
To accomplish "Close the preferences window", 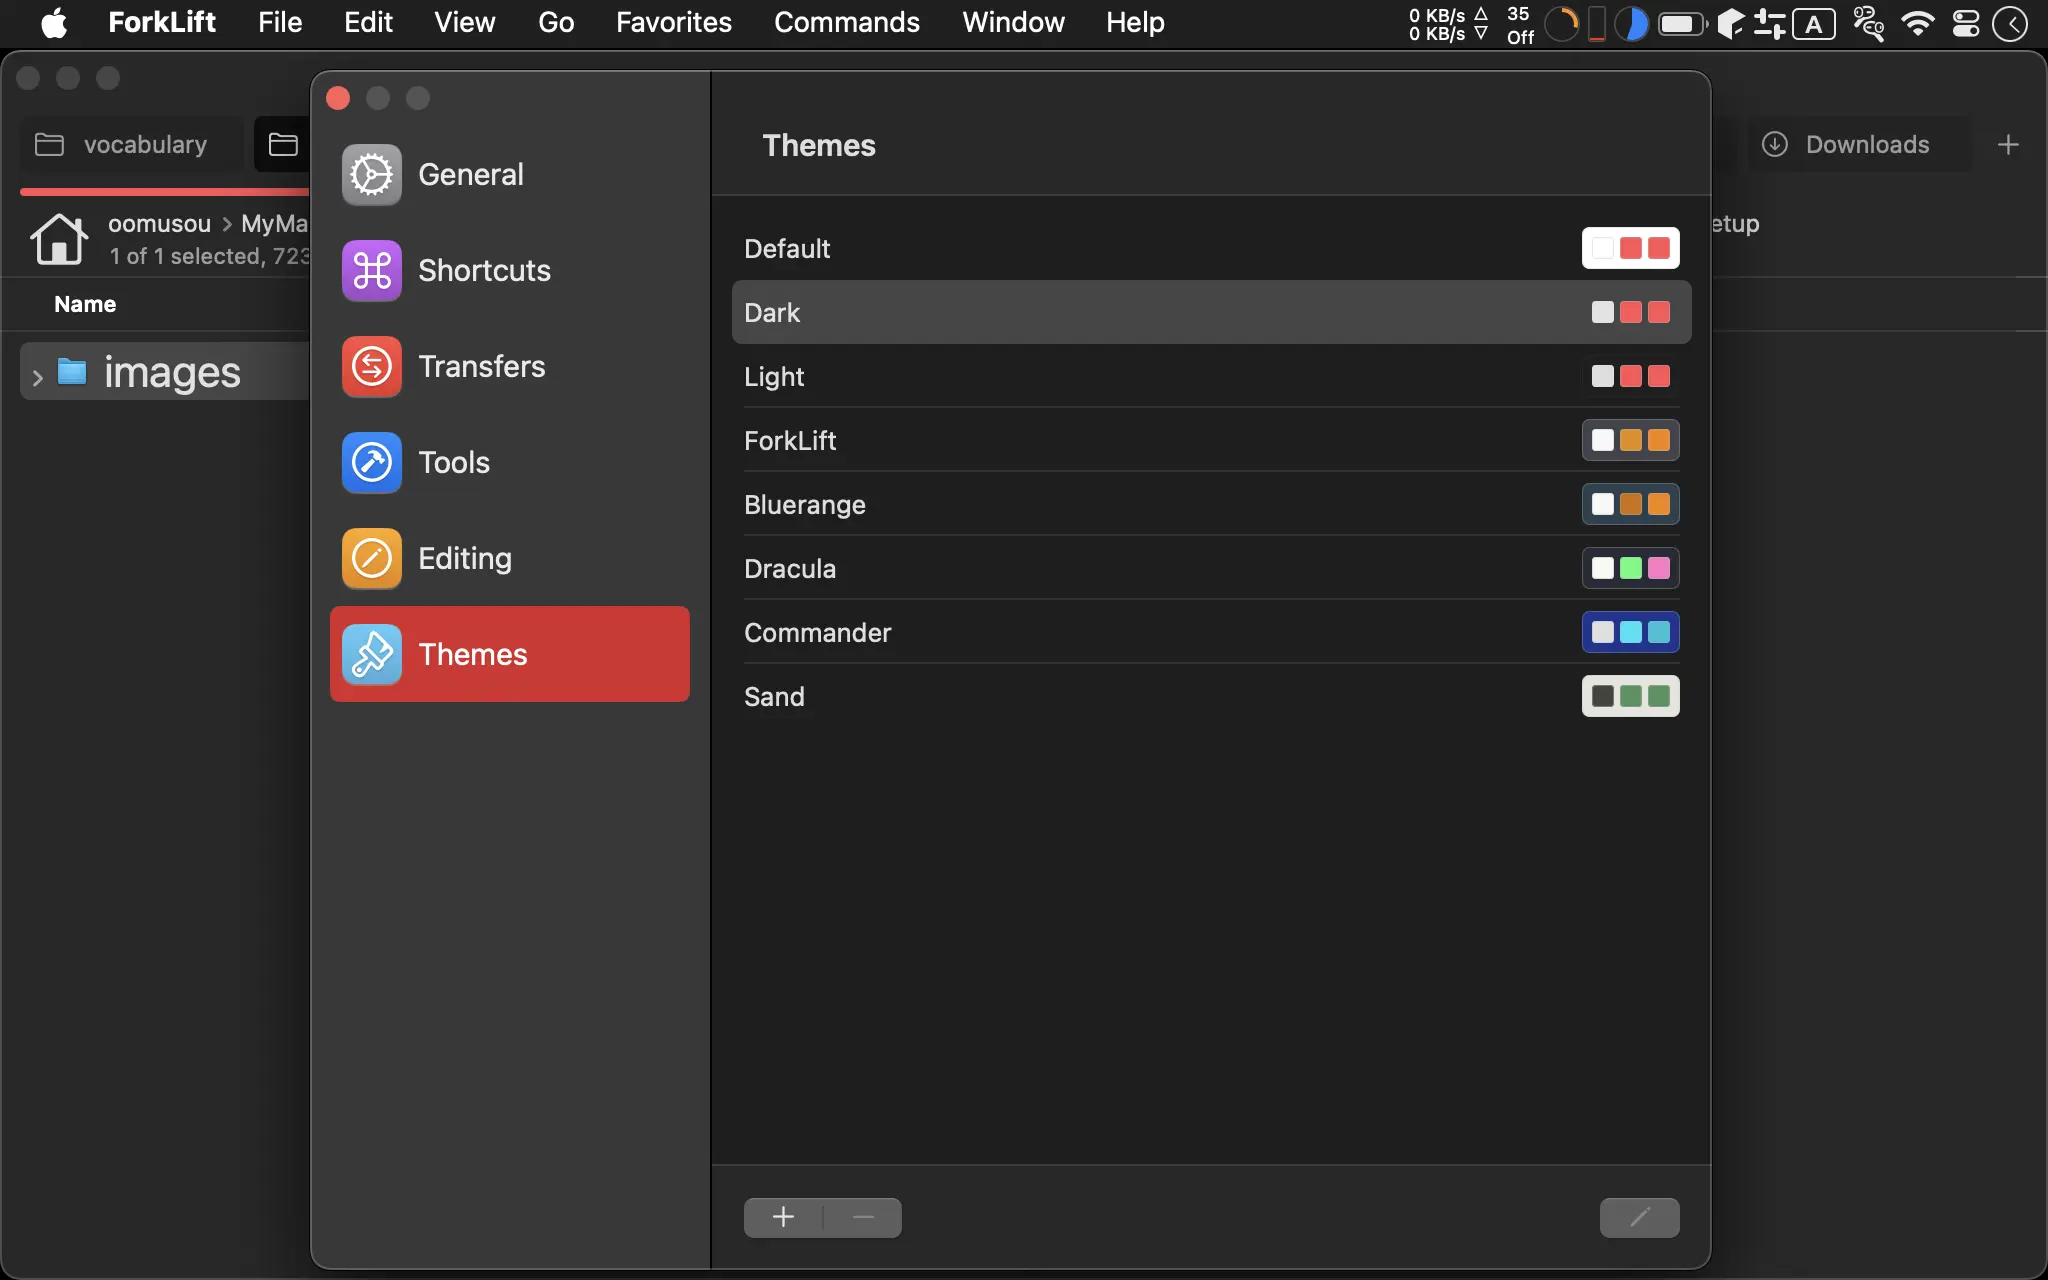I will (338, 98).
